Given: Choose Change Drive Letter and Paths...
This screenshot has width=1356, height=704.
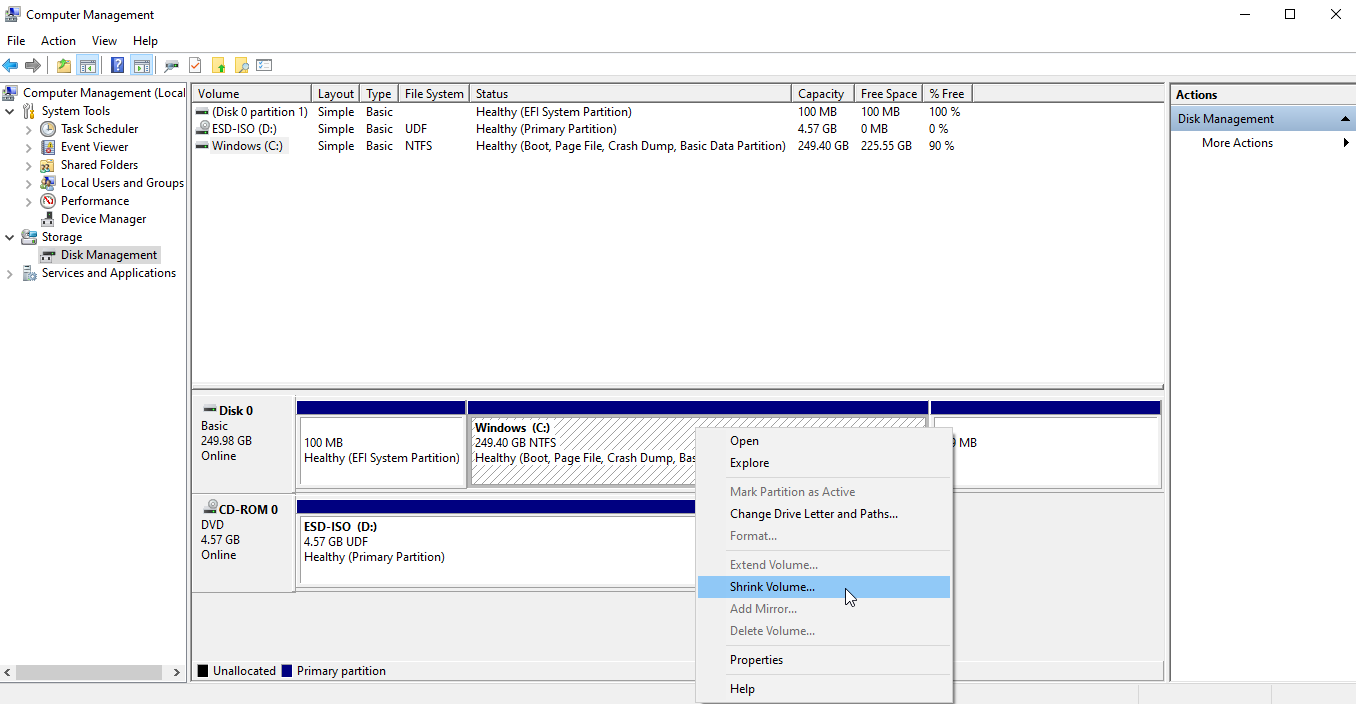Looking at the screenshot, I should coord(824,514).
